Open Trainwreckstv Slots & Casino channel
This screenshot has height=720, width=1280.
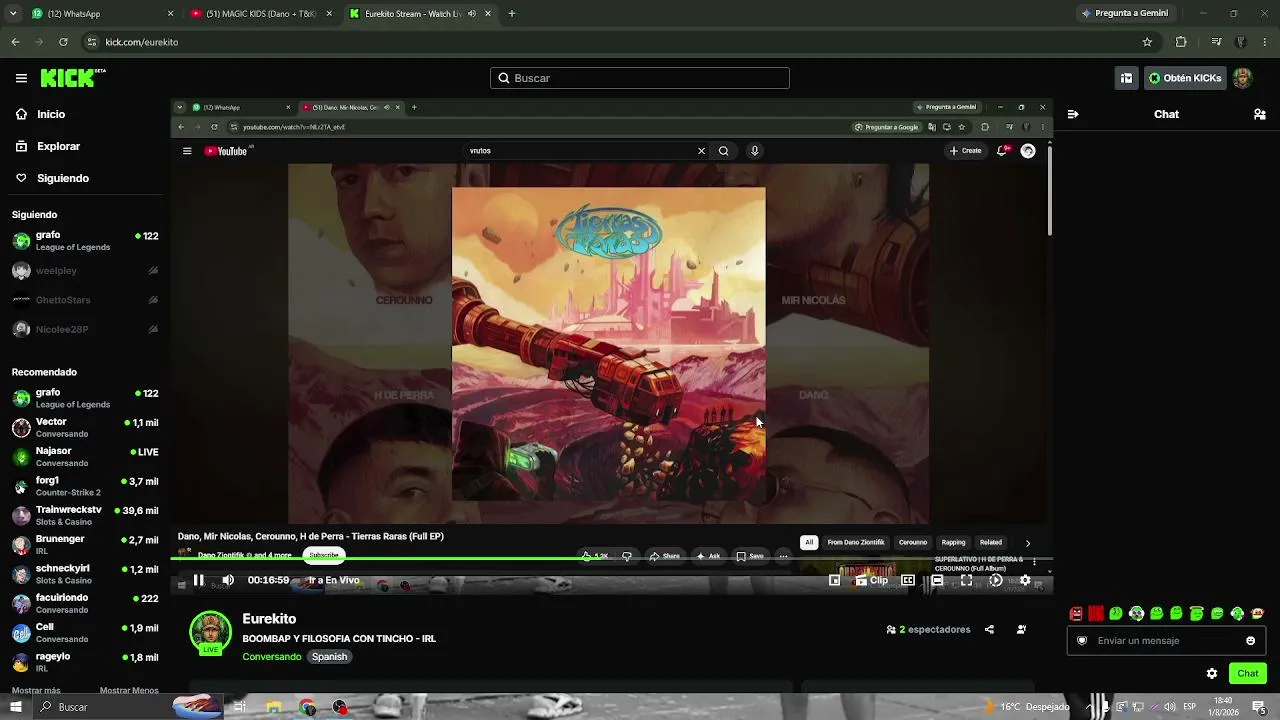coord(85,516)
